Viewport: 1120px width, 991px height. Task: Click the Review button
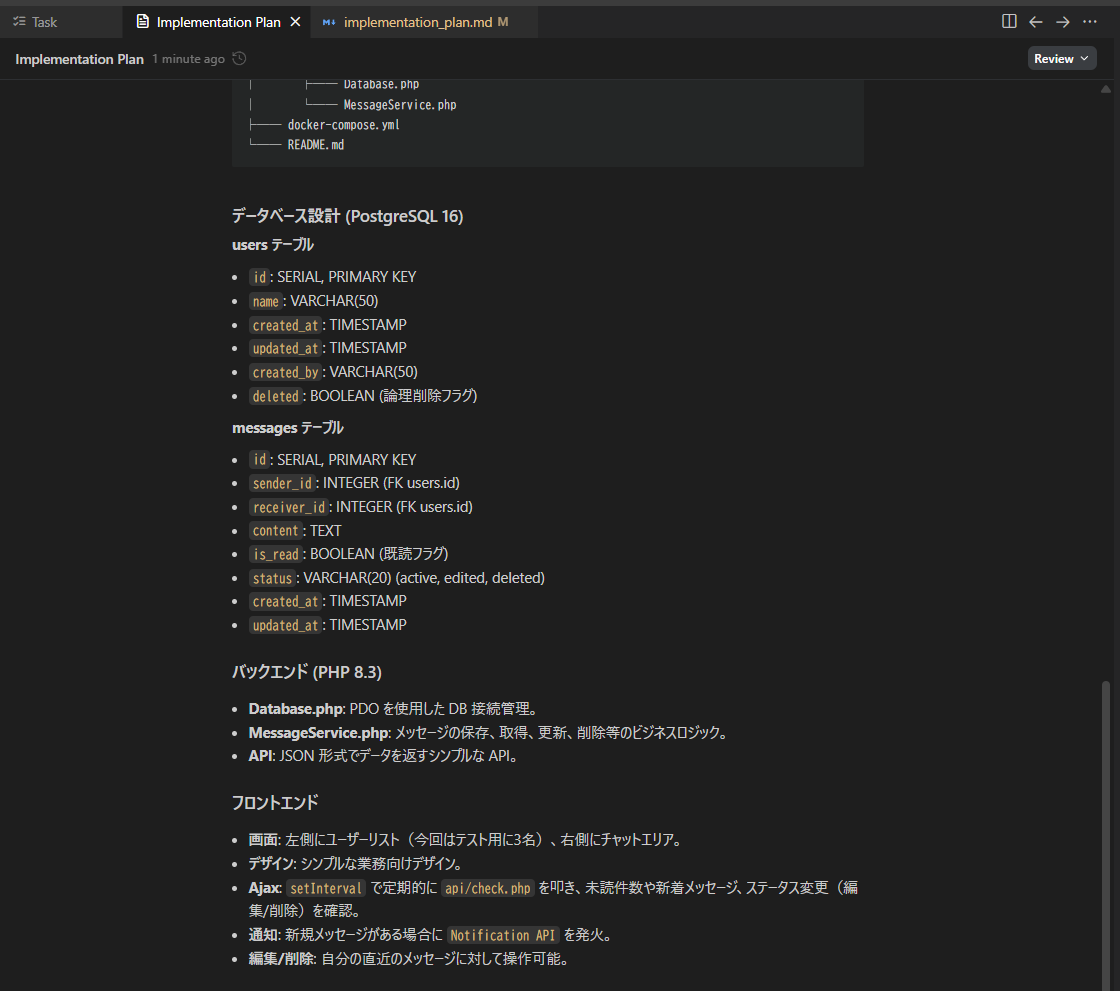click(x=1053, y=57)
